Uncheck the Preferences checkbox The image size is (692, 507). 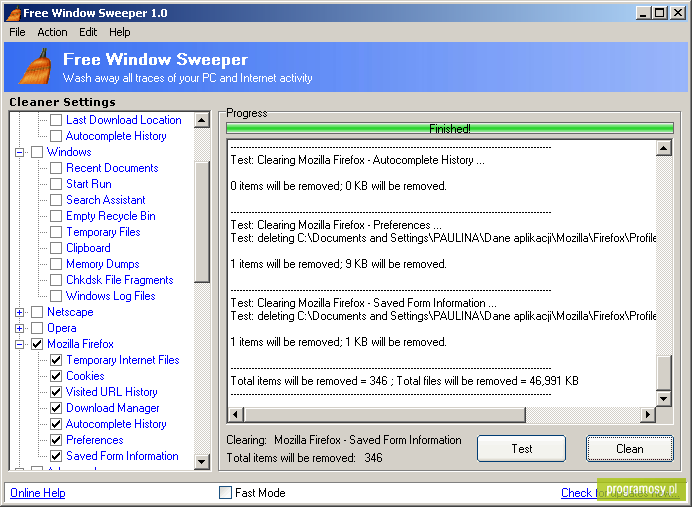coord(56,440)
